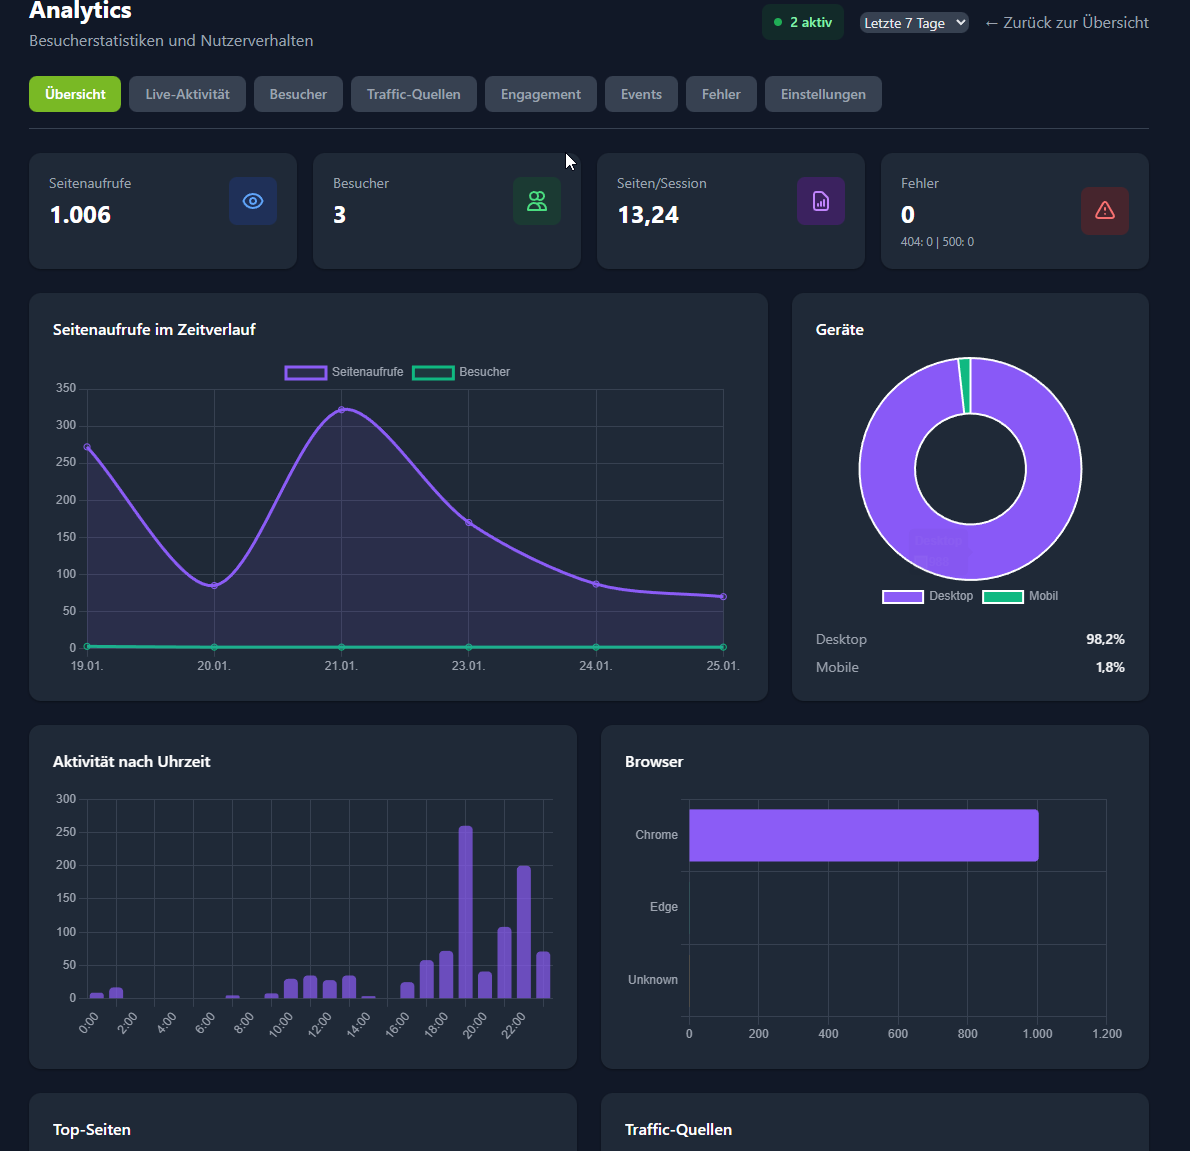Click the tallest 19:00 bar in activity chart
This screenshot has height=1151, width=1190.
tap(465, 910)
